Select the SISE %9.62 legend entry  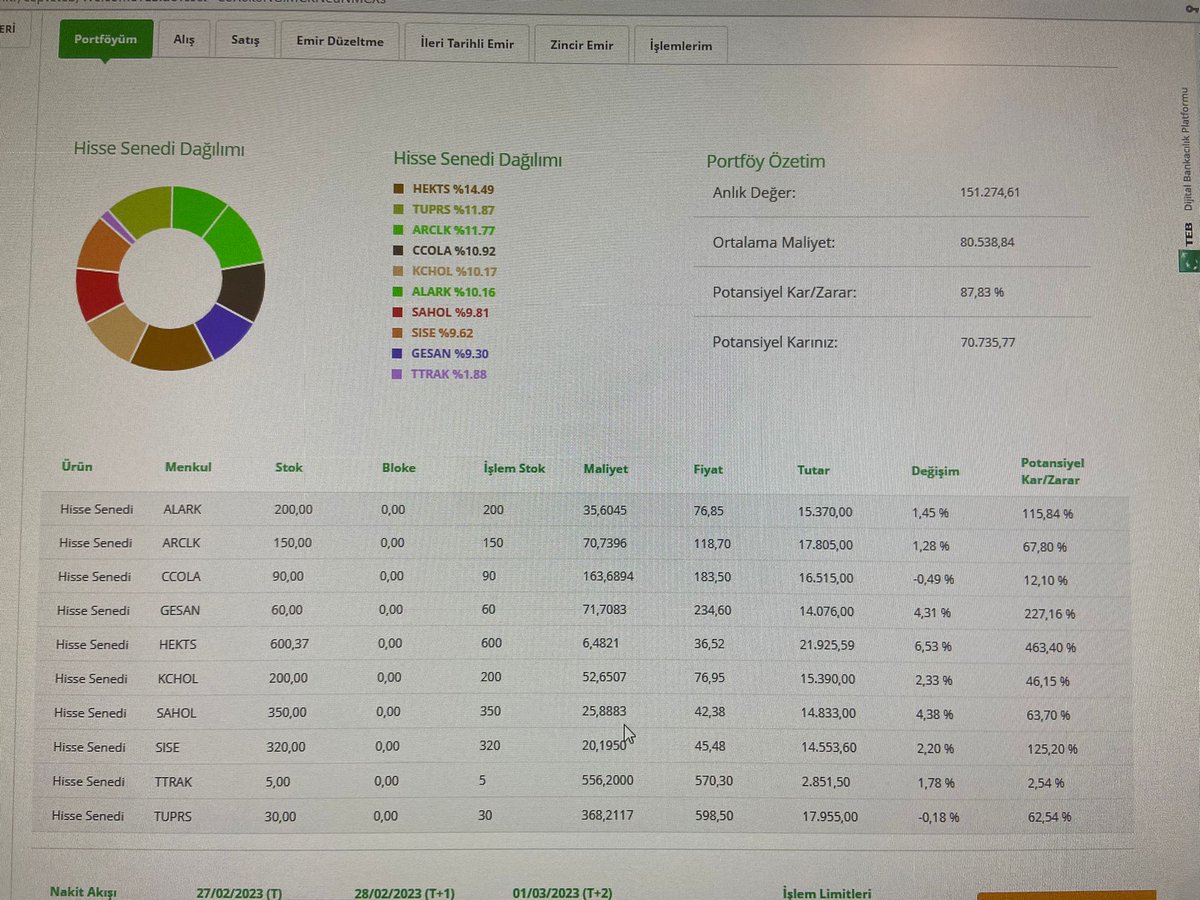click(442, 333)
